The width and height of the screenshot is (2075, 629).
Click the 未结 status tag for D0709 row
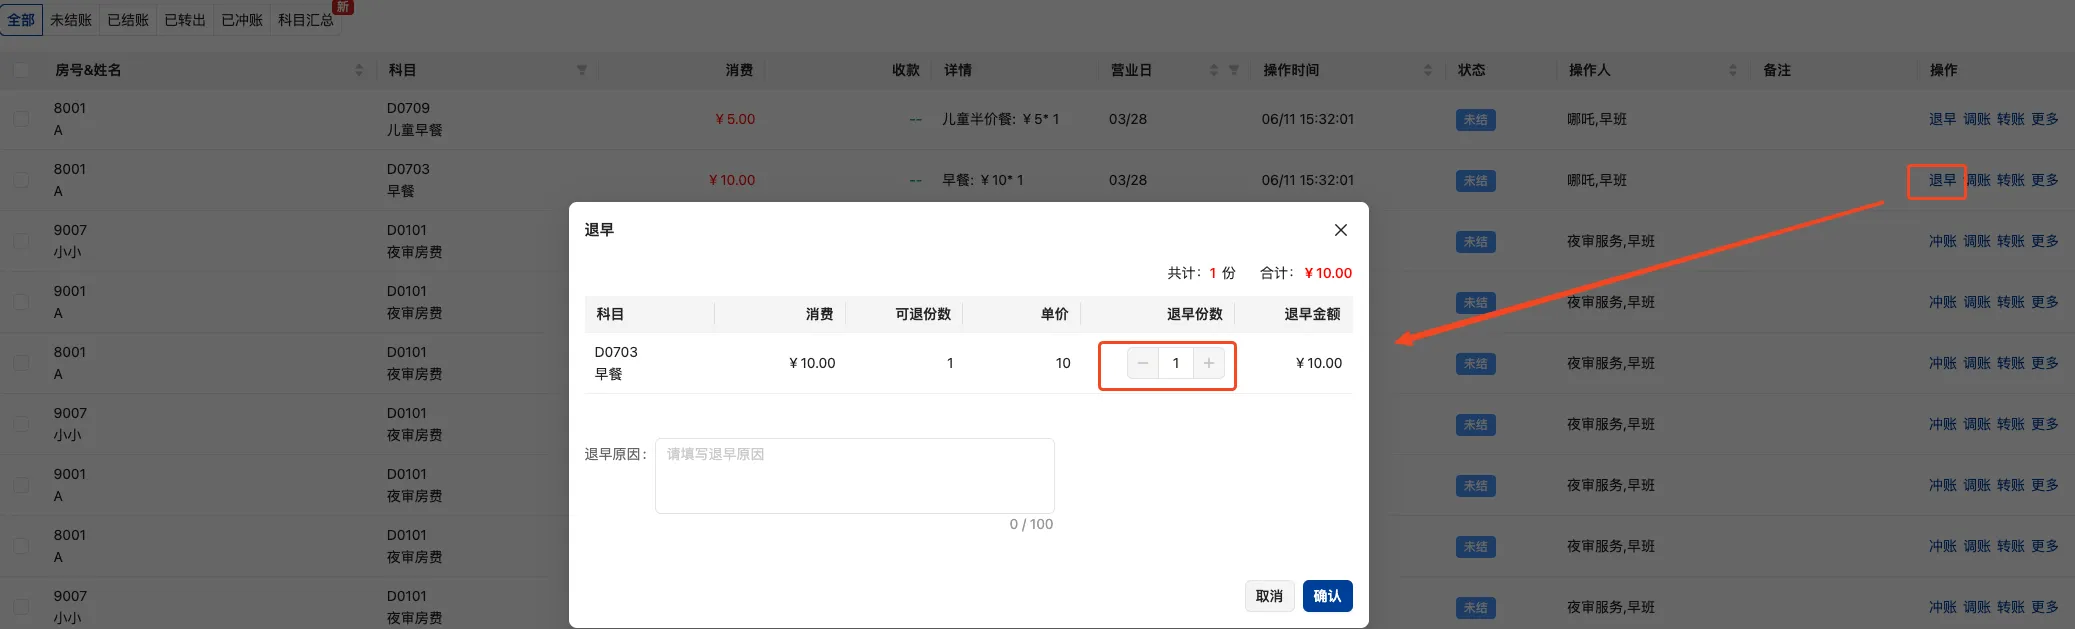[x=1476, y=120]
